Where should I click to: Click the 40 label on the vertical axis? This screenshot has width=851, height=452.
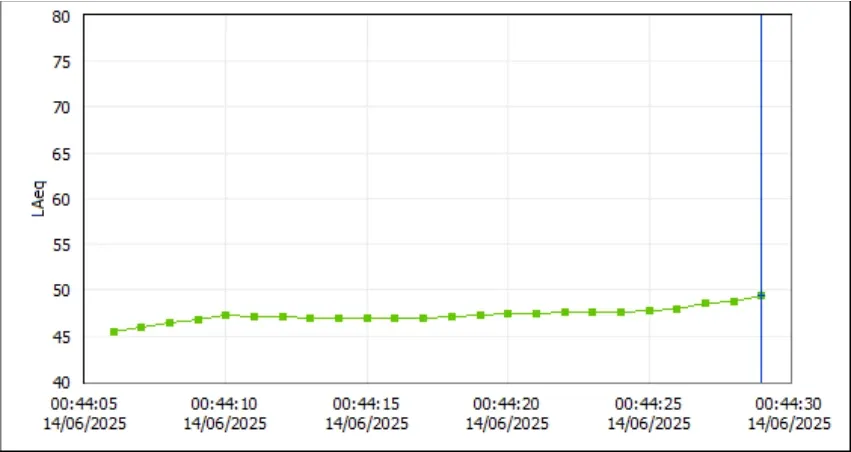61,383
